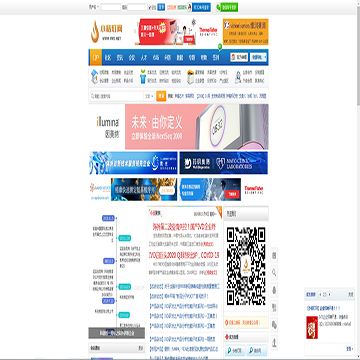This screenshot has width=360, height=360.
Task: Click the orange-topped box category icon
Action: (190, 76)
